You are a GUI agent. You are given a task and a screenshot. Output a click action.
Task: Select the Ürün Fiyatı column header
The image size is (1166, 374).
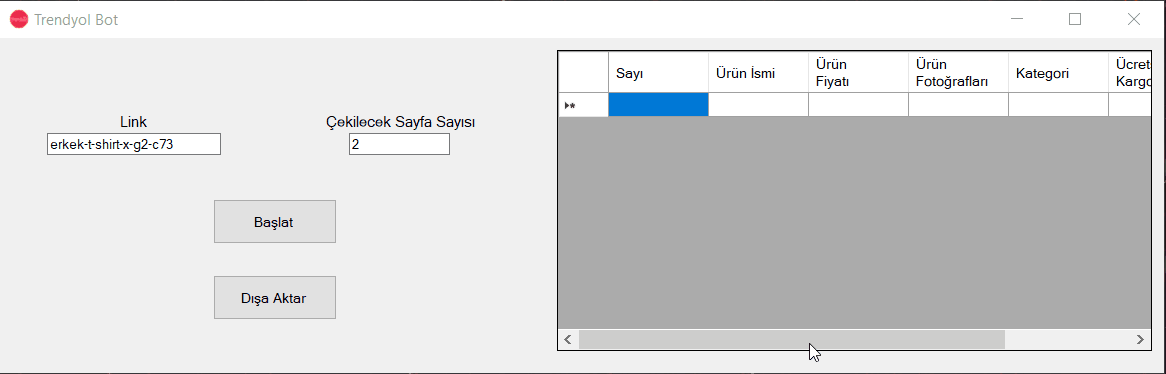(858, 73)
